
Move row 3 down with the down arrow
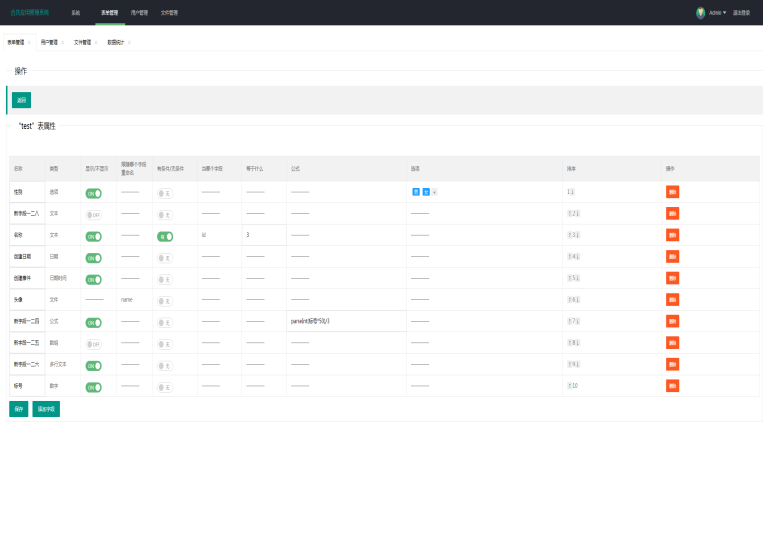pyautogui.click(x=578, y=235)
